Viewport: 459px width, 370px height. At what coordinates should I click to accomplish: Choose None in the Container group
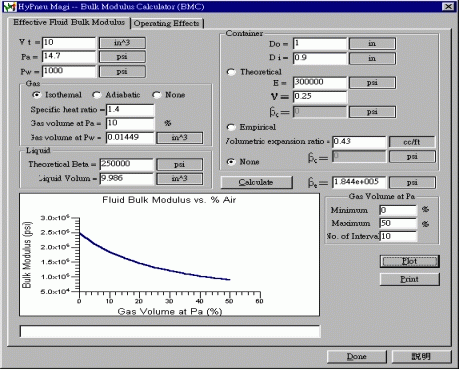point(231,162)
